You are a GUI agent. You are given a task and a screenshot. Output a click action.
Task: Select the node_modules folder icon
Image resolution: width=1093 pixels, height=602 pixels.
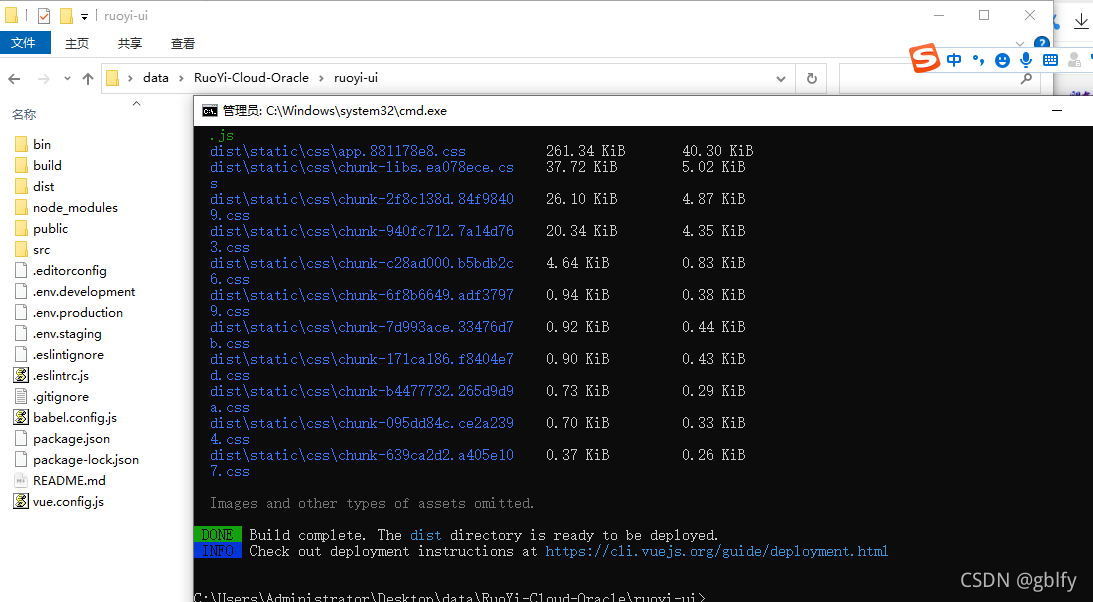click(21, 207)
